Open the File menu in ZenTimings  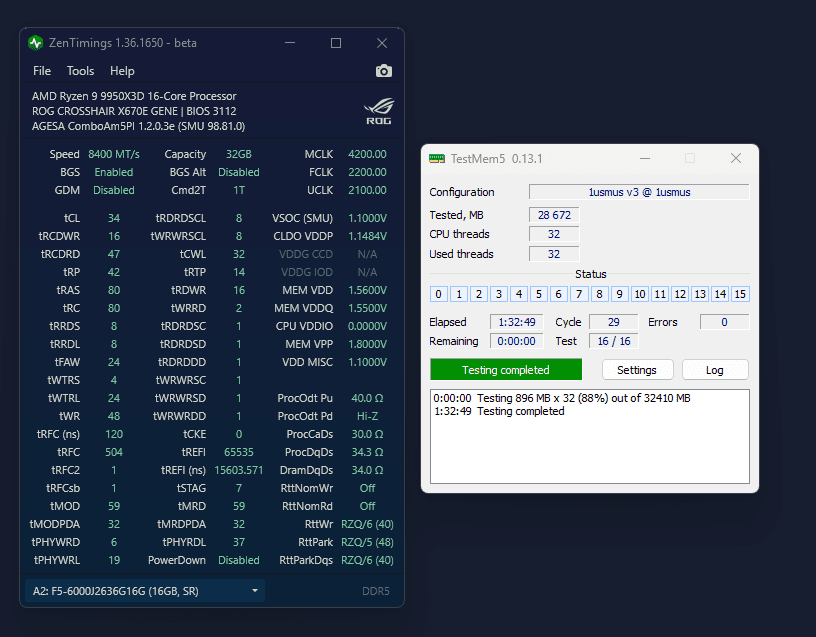42,71
